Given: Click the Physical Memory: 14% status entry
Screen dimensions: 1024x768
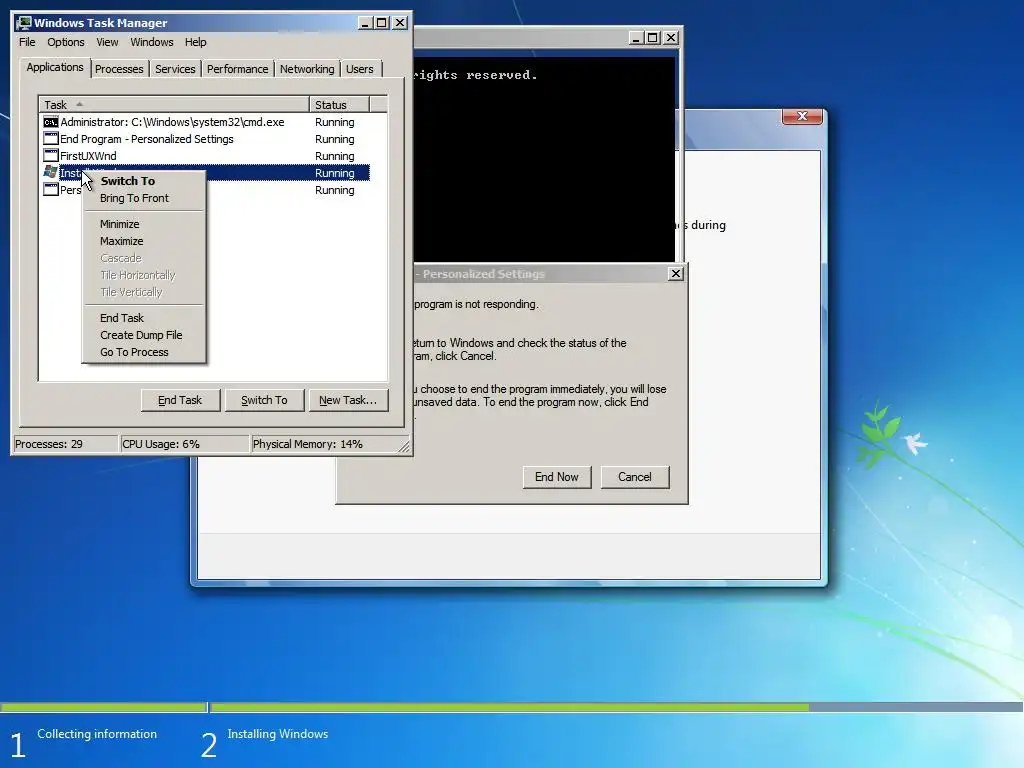Looking at the screenshot, I should [x=325, y=444].
